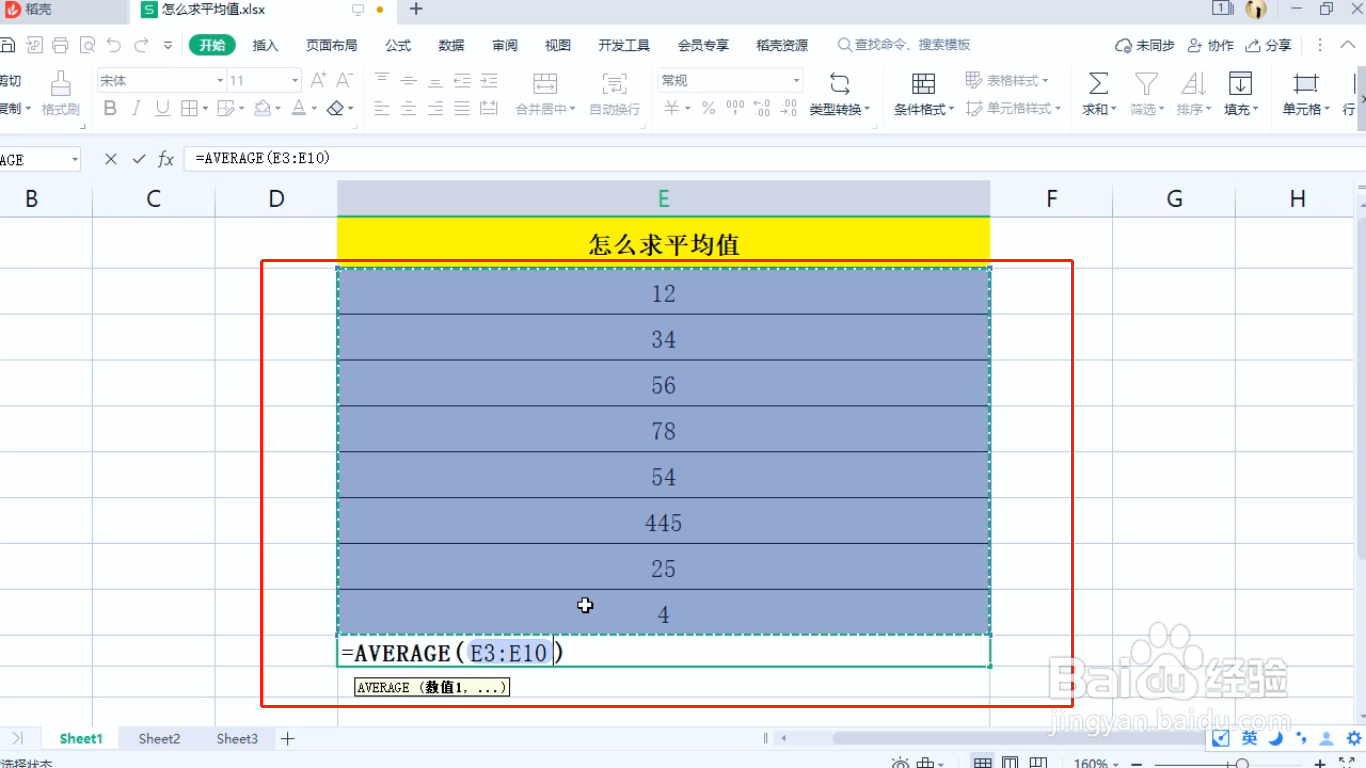Apply middle vertical alignment
Viewport: 1366px width, 768px height.
[408, 80]
